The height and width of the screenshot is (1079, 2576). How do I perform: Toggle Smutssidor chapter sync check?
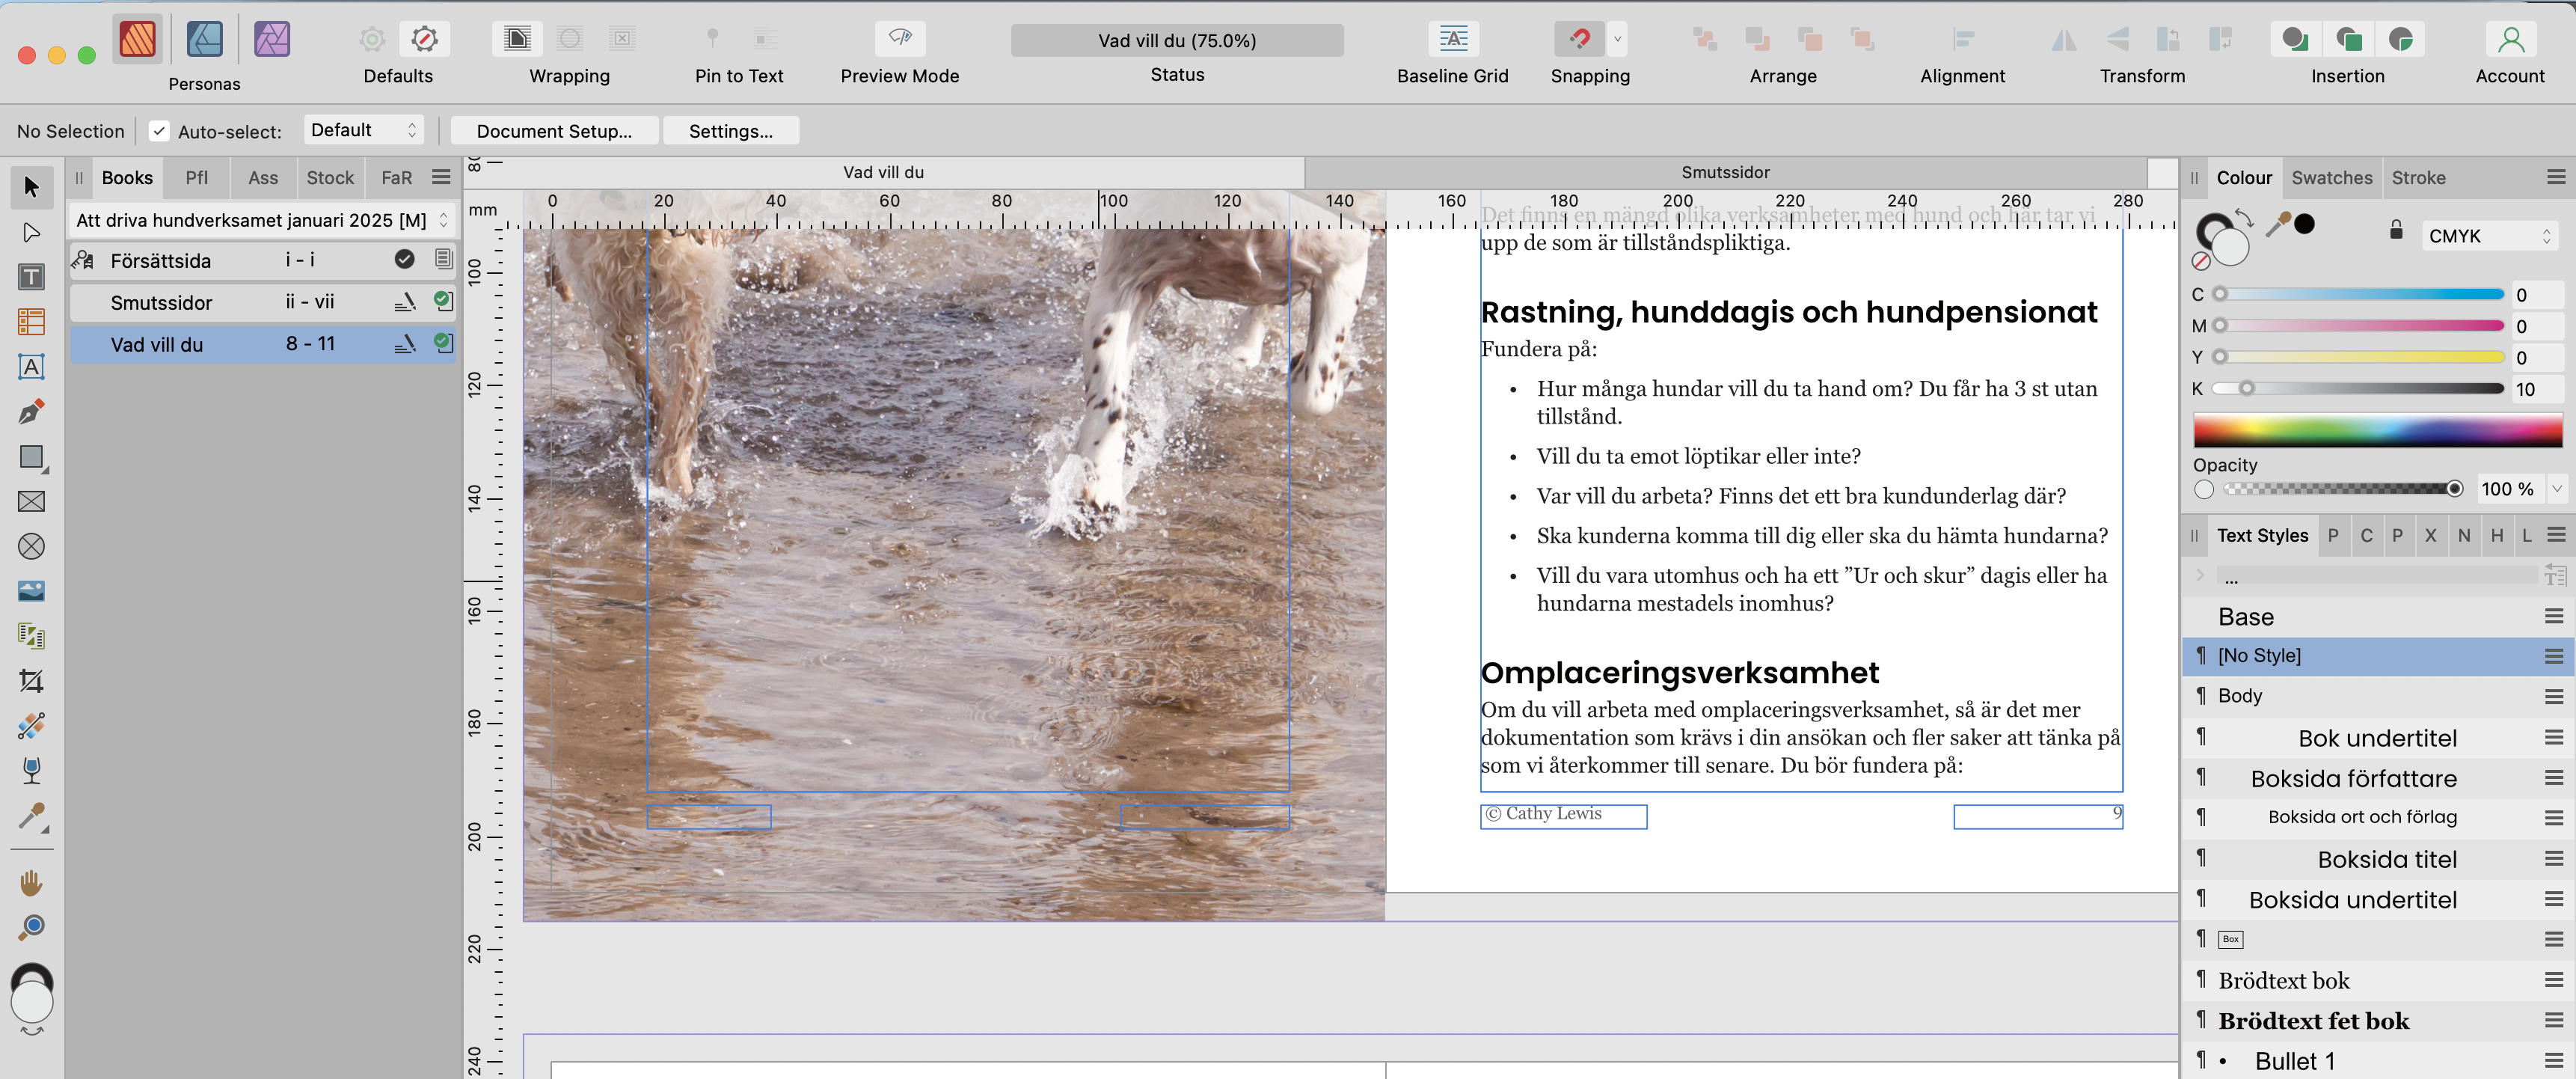click(442, 301)
